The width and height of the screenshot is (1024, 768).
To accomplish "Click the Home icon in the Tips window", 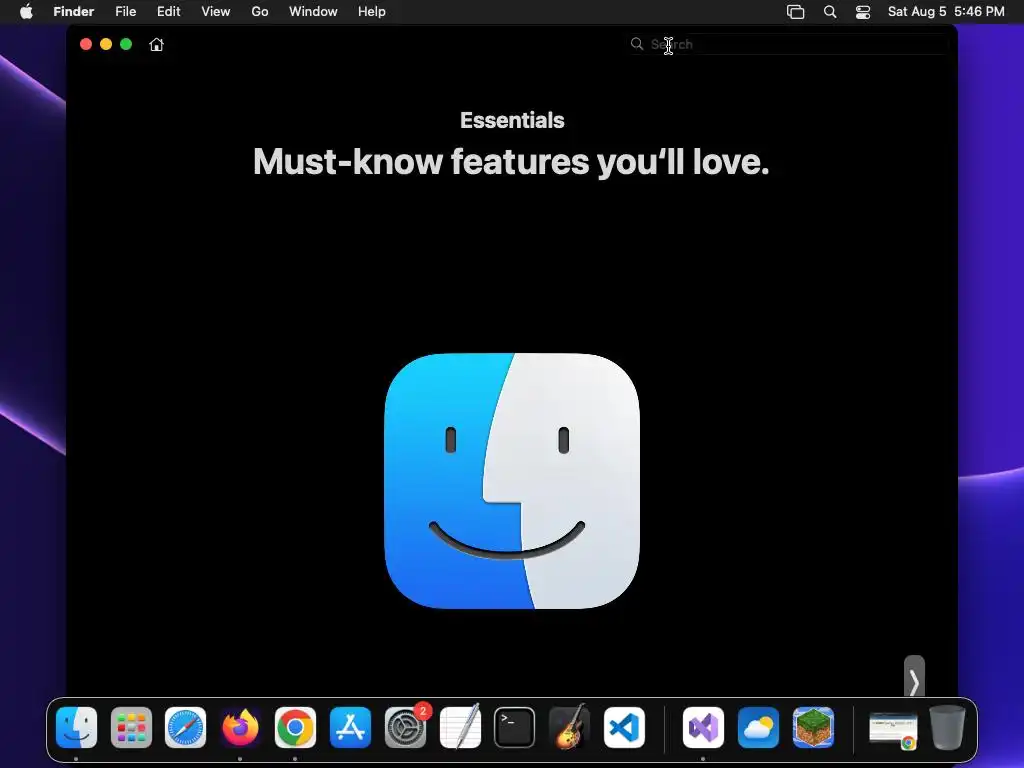I will pyautogui.click(x=156, y=44).
